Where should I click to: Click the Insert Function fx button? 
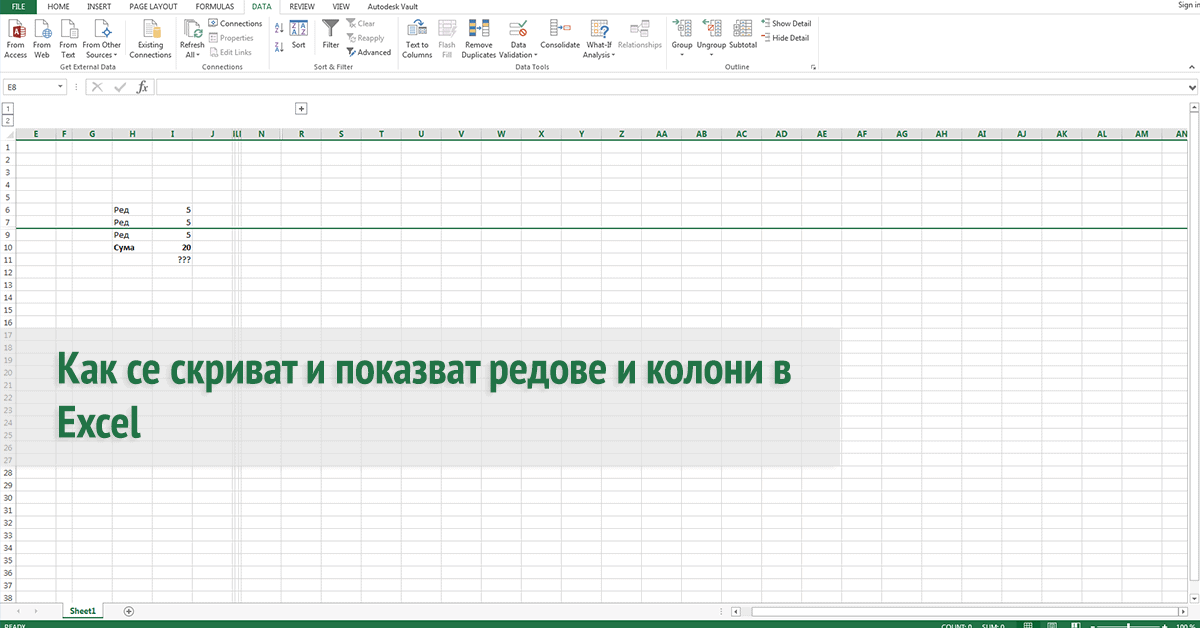coord(142,87)
